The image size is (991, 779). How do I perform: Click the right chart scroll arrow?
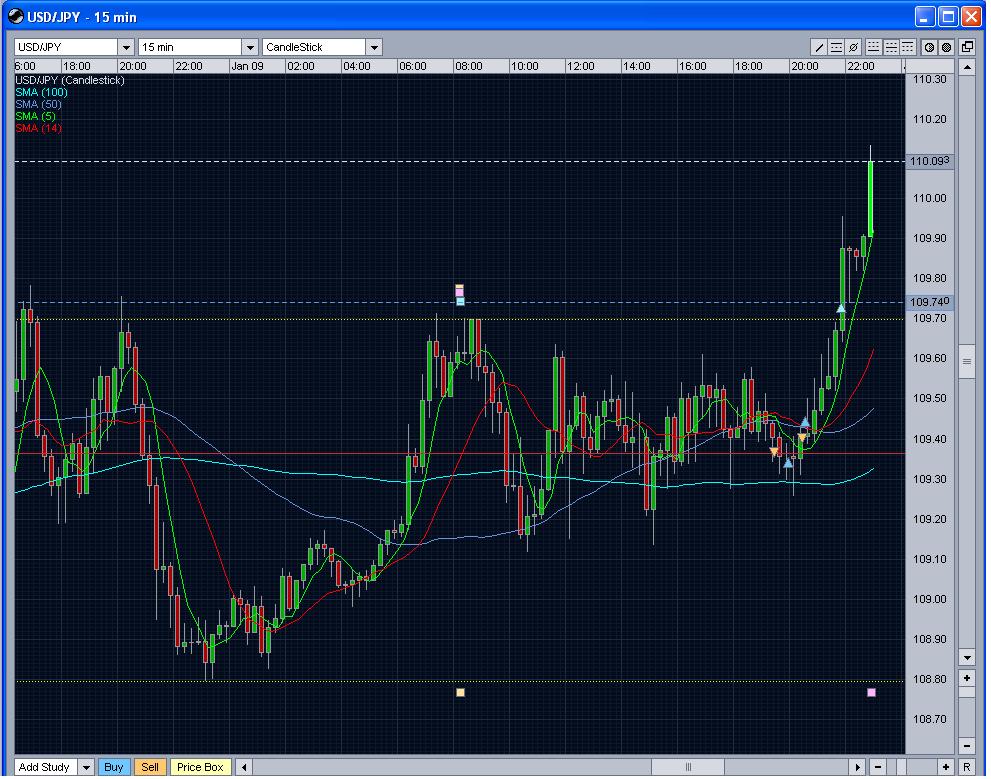click(858, 767)
